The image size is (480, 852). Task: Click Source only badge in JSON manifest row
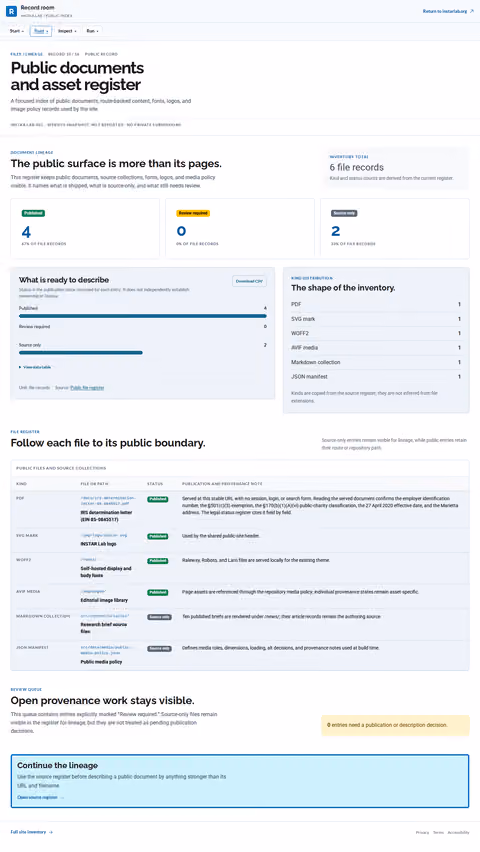click(159, 649)
